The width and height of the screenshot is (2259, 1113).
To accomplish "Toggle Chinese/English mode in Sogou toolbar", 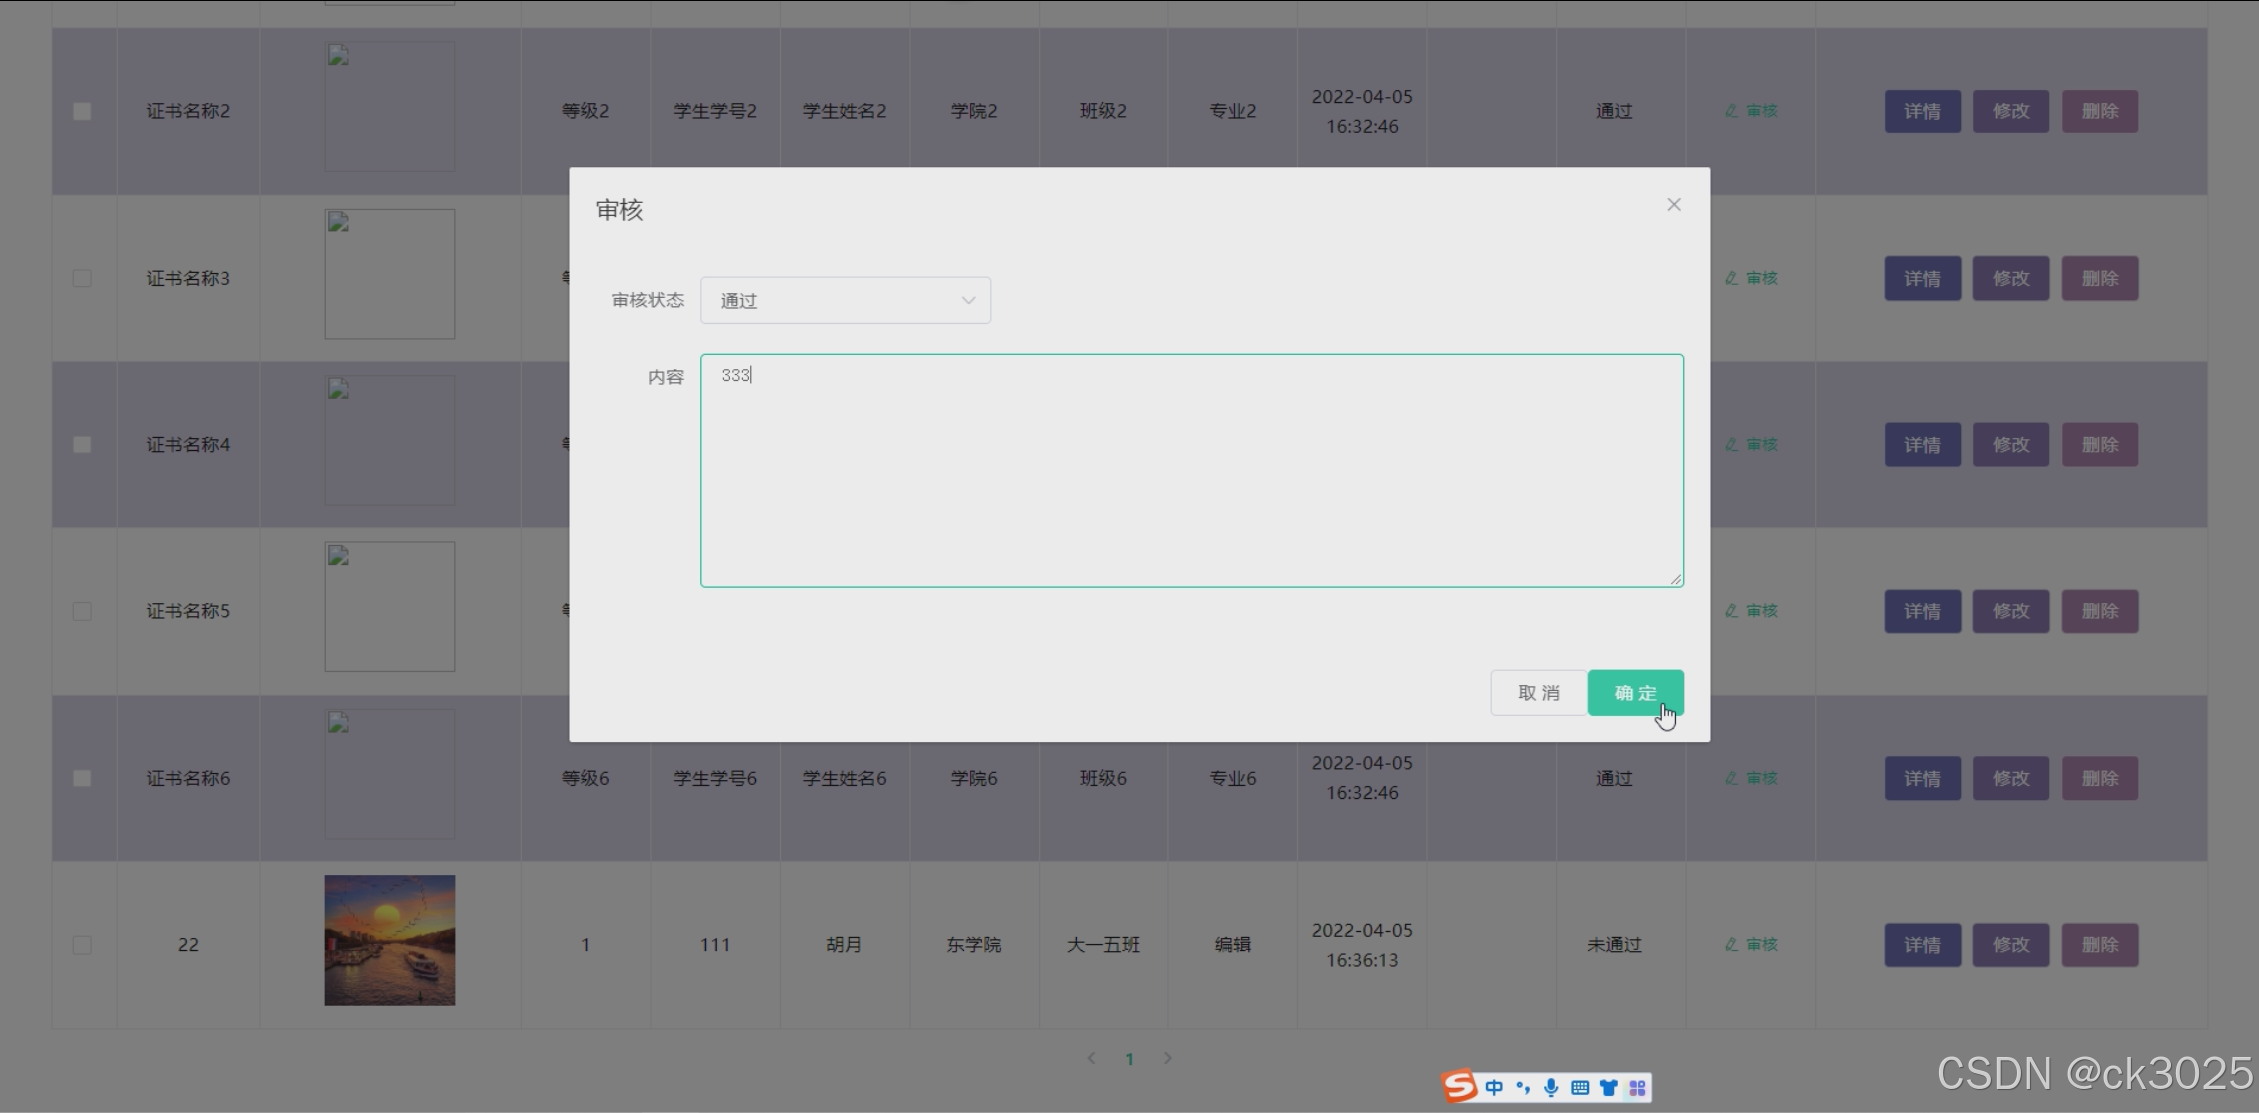I will [1494, 1087].
